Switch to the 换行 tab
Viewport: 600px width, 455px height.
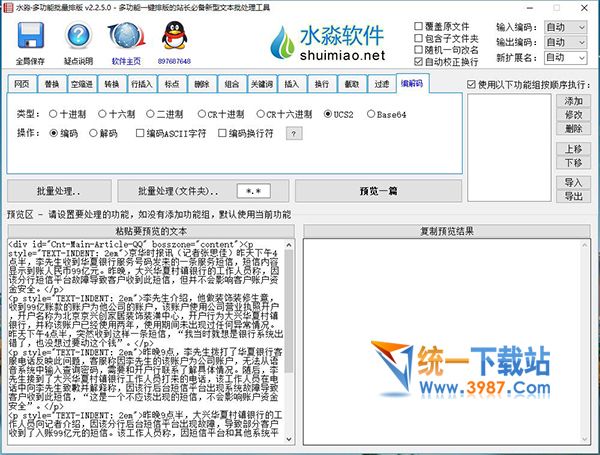[x=321, y=84]
